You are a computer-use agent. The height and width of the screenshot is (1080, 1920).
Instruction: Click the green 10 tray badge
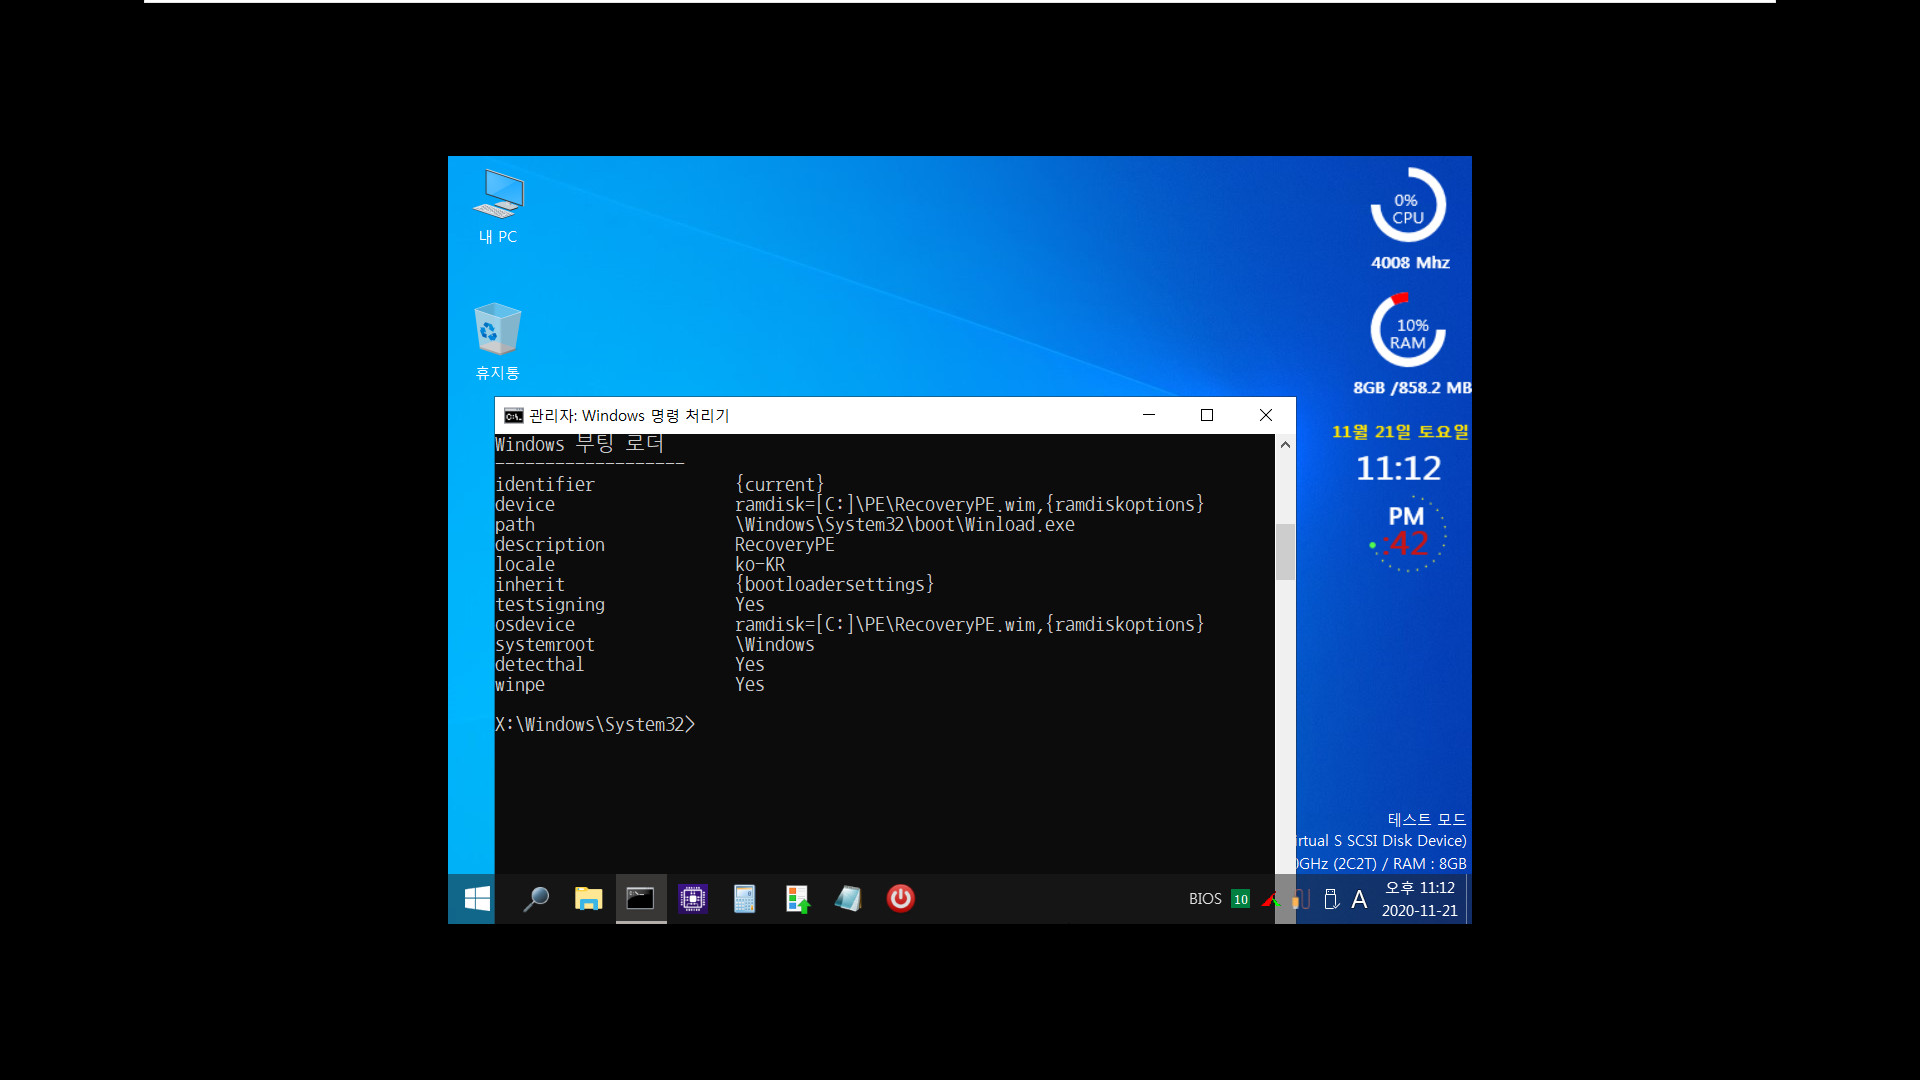click(x=1240, y=899)
